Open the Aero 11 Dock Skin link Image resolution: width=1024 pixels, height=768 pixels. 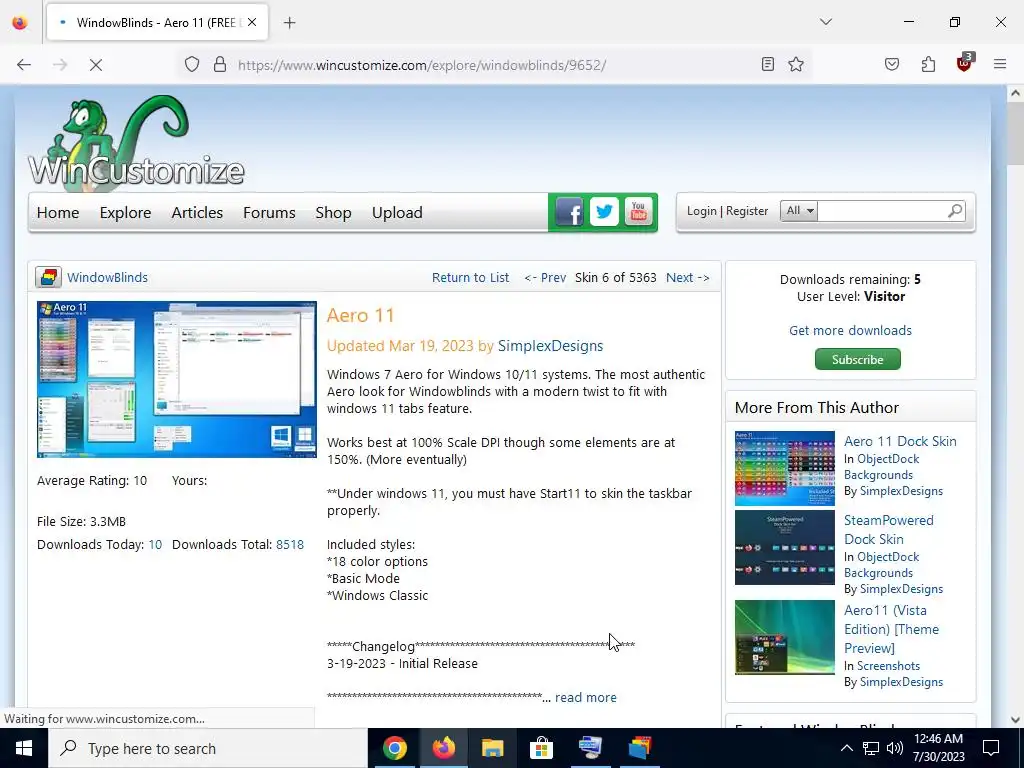tap(900, 441)
